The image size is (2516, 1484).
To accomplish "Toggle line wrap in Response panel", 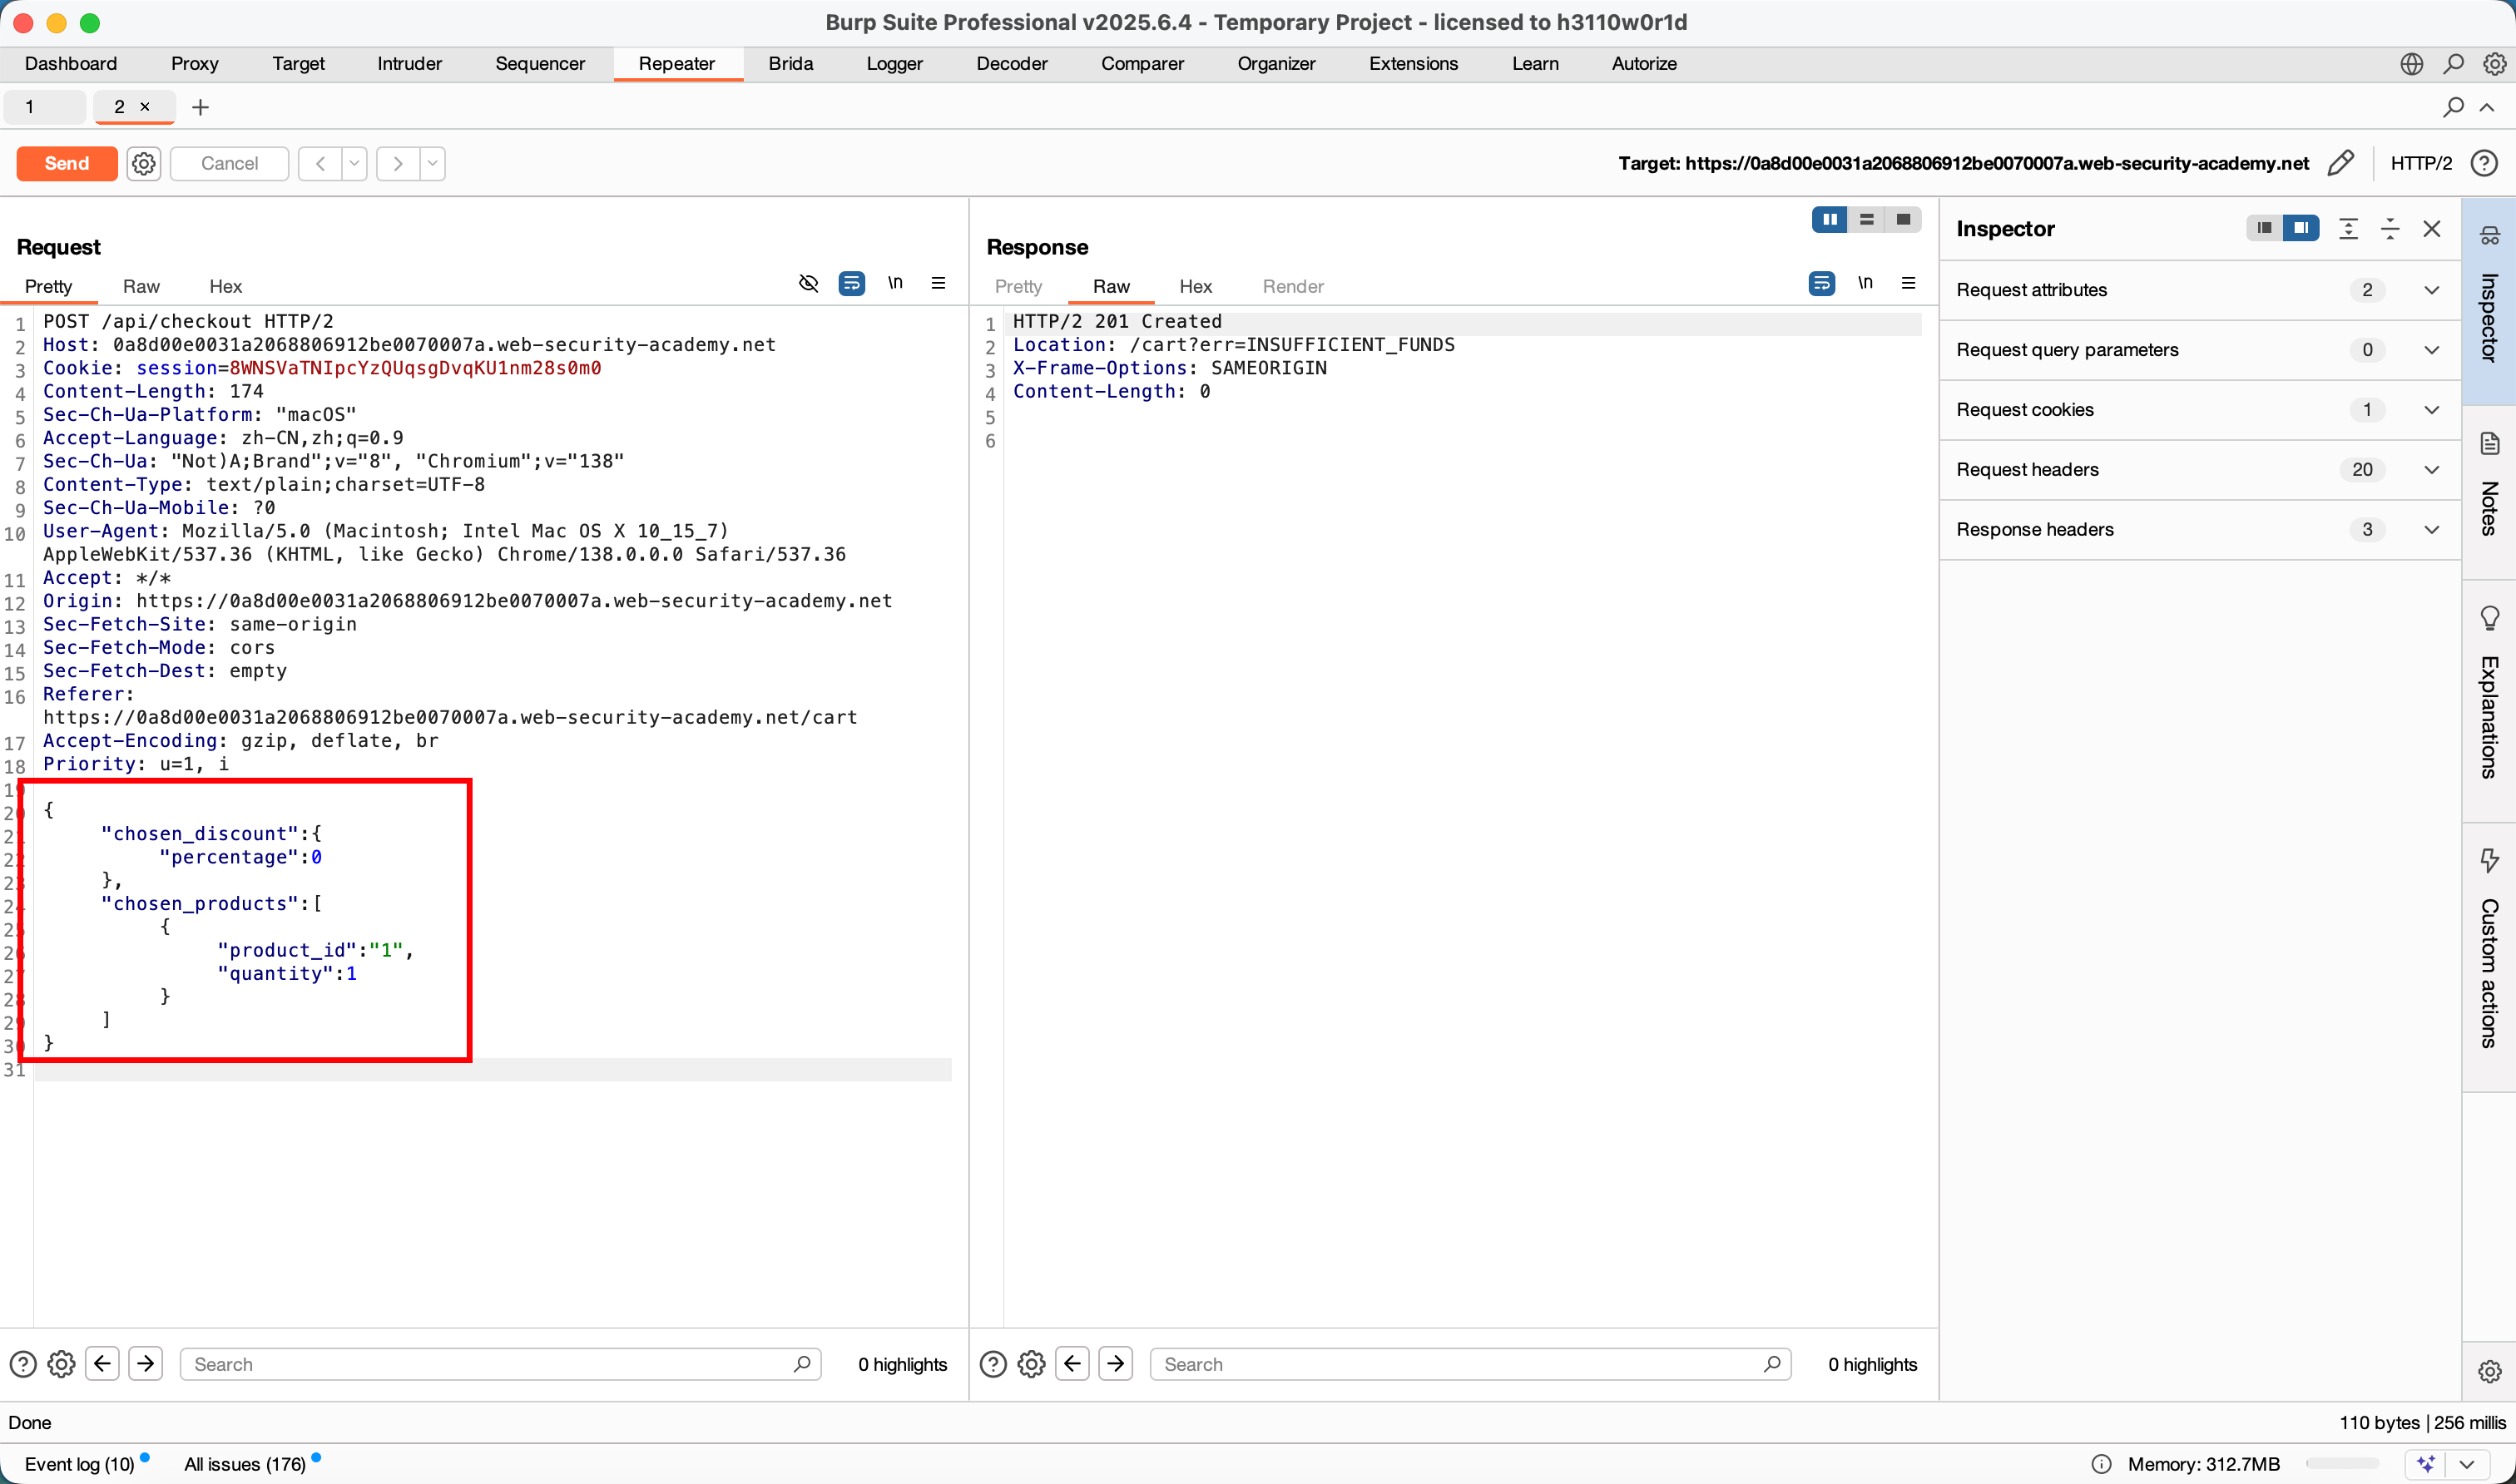I will 1821,284.
